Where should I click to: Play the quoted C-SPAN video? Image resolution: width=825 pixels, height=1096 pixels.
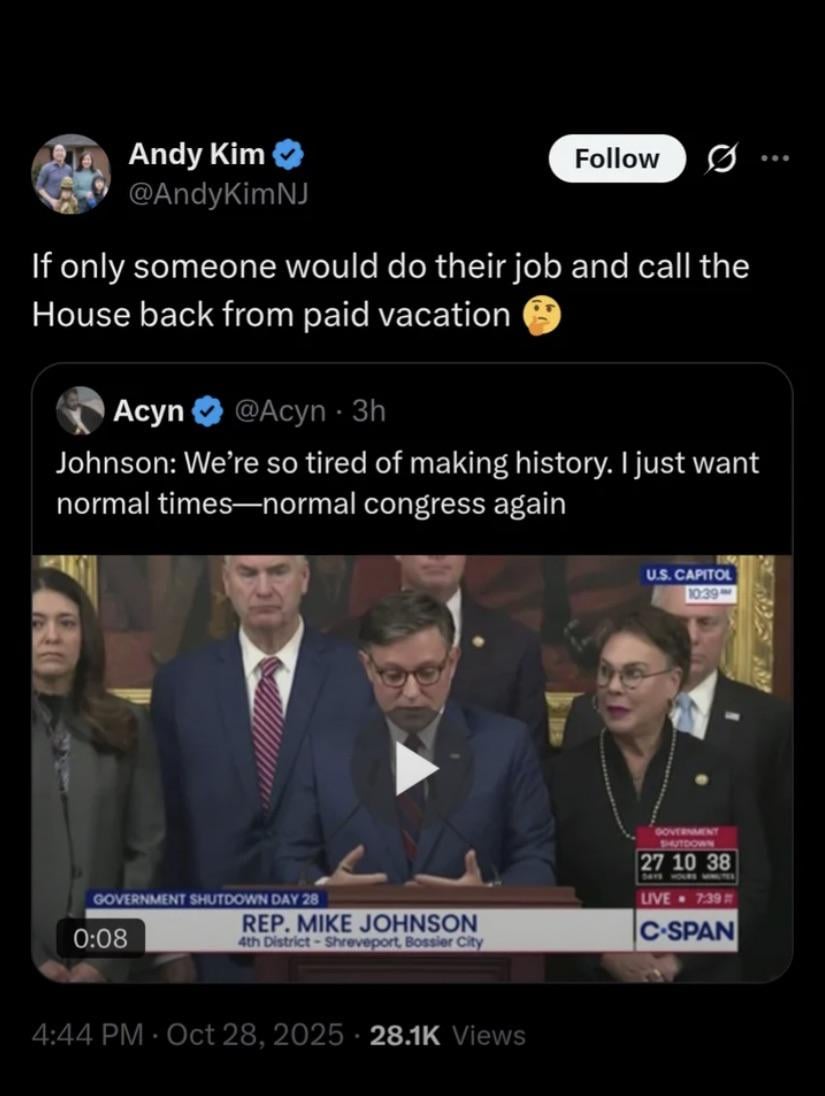click(415, 769)
